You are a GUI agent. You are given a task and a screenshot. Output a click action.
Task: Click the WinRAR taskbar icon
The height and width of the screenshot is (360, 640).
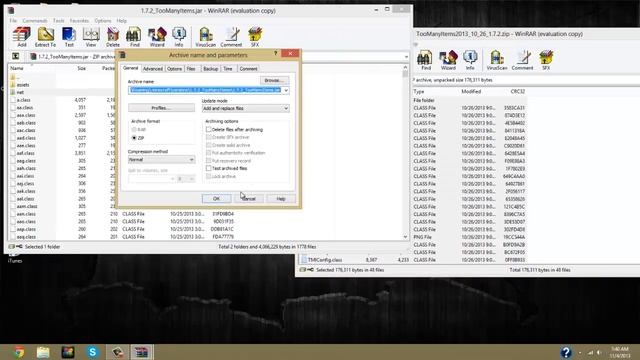pyautogui.click(x=142, y=352)
